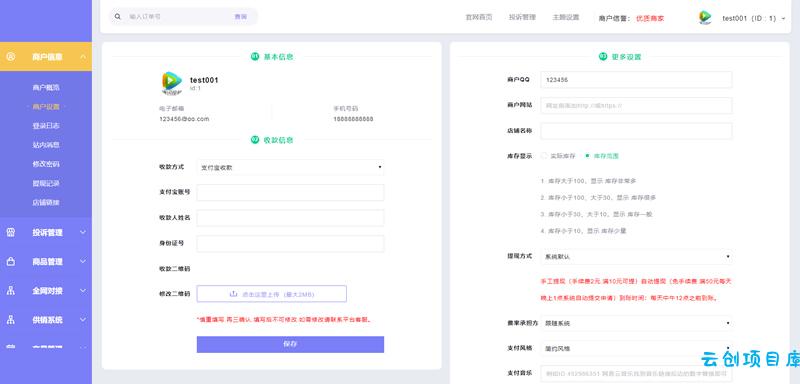The image size is (800, 384).
Task: Open 投诉管理 in the top navigation
Action: (x=522, y=17)
